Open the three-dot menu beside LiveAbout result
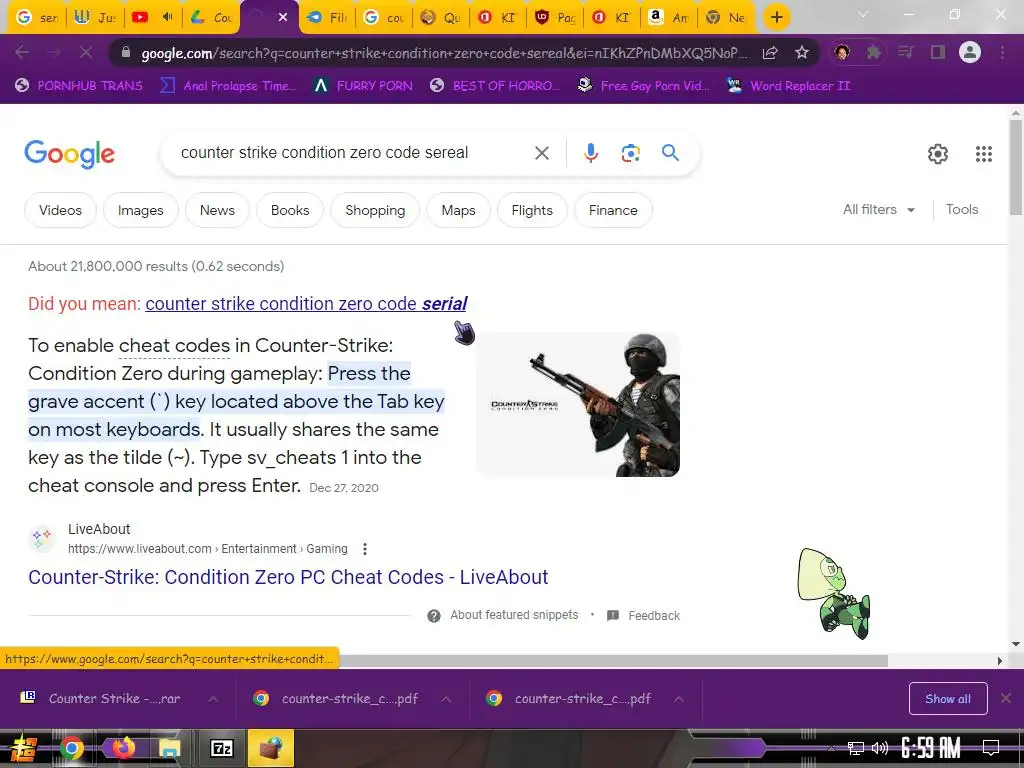The image size is (1024, 768). [x=364, y=549]
